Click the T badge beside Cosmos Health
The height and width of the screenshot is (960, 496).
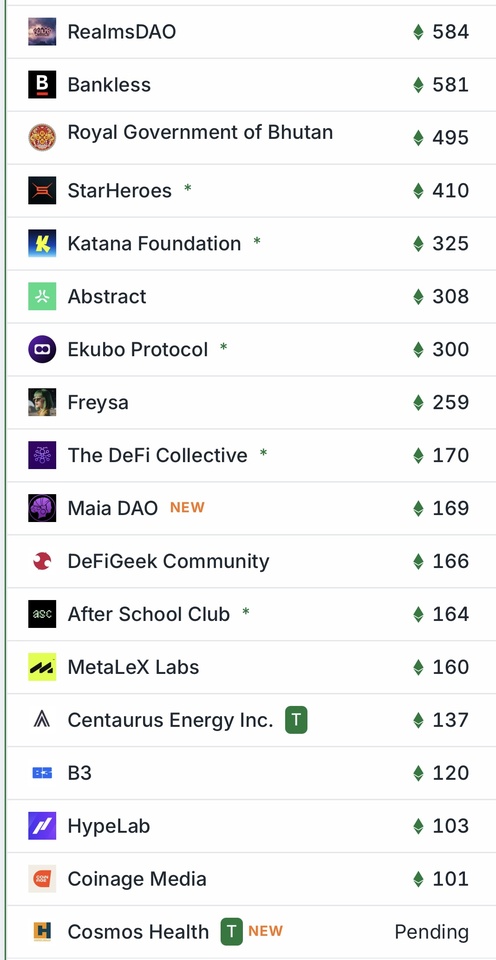(x=231, y=932)
